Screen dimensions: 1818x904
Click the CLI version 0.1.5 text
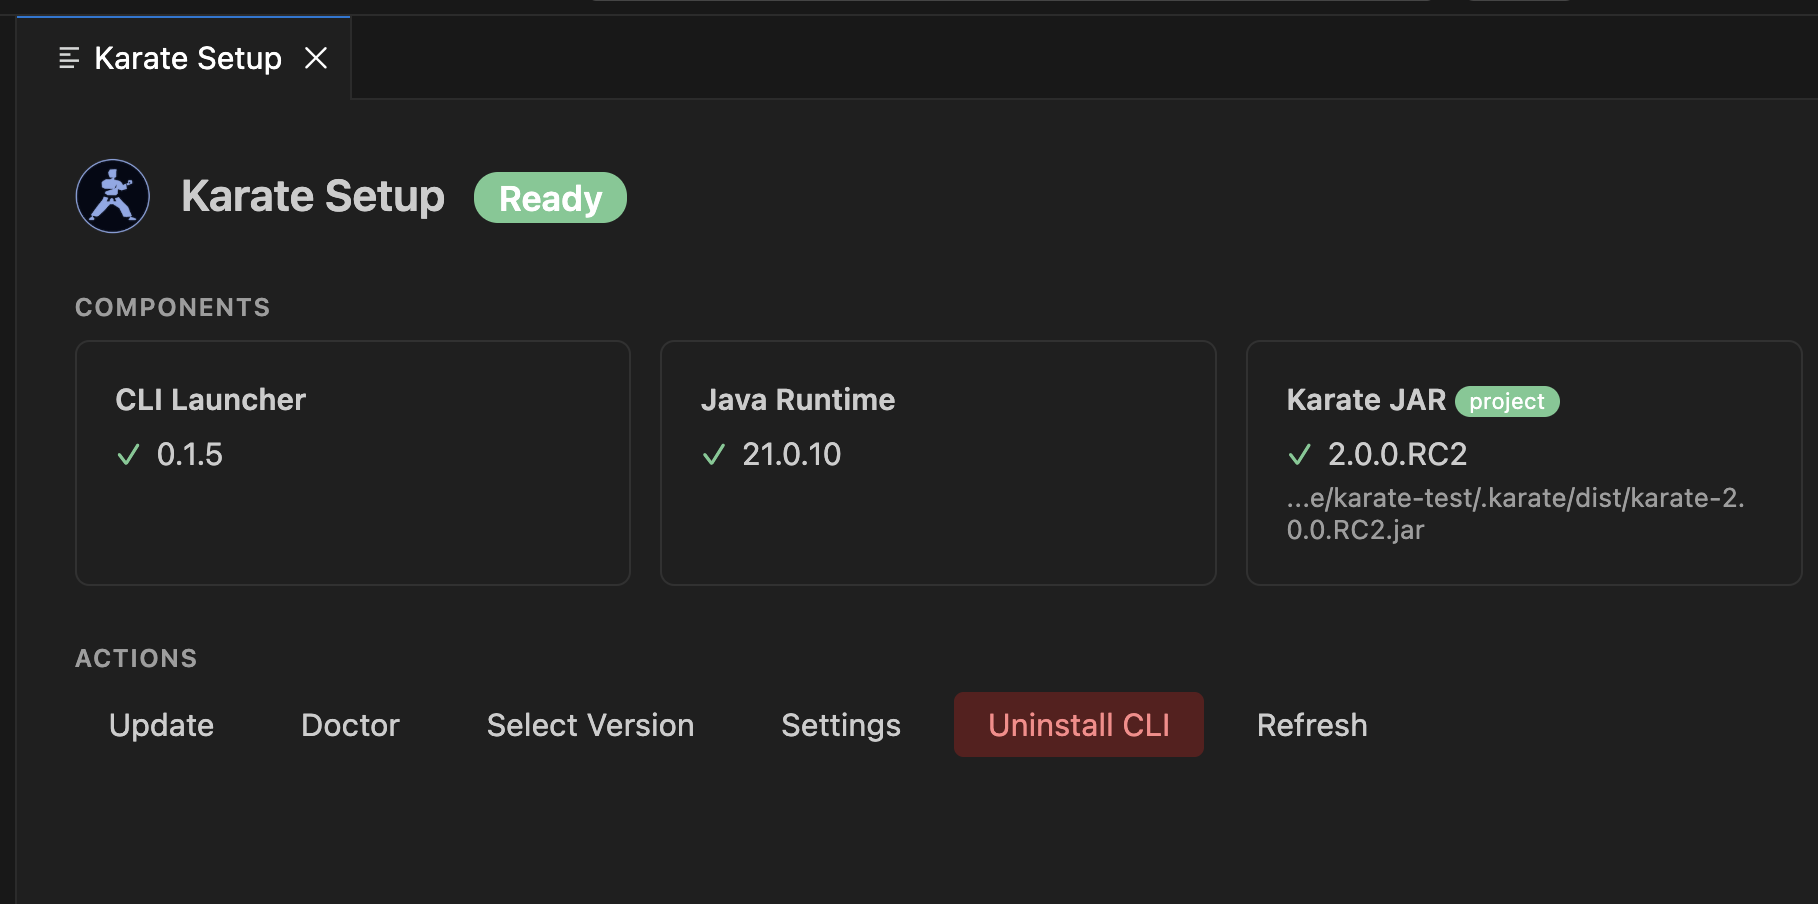point(190,455)
